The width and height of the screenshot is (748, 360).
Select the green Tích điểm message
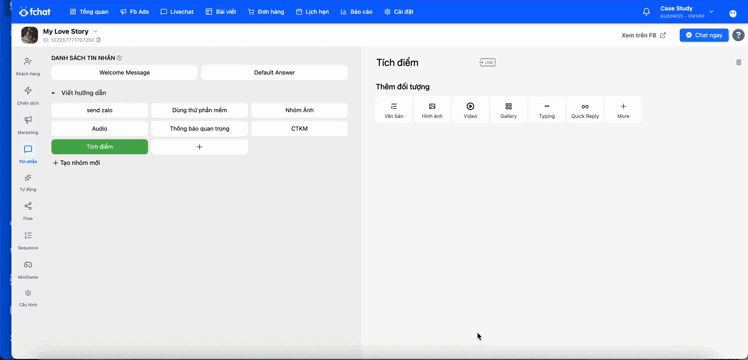[x=100, y=147]
